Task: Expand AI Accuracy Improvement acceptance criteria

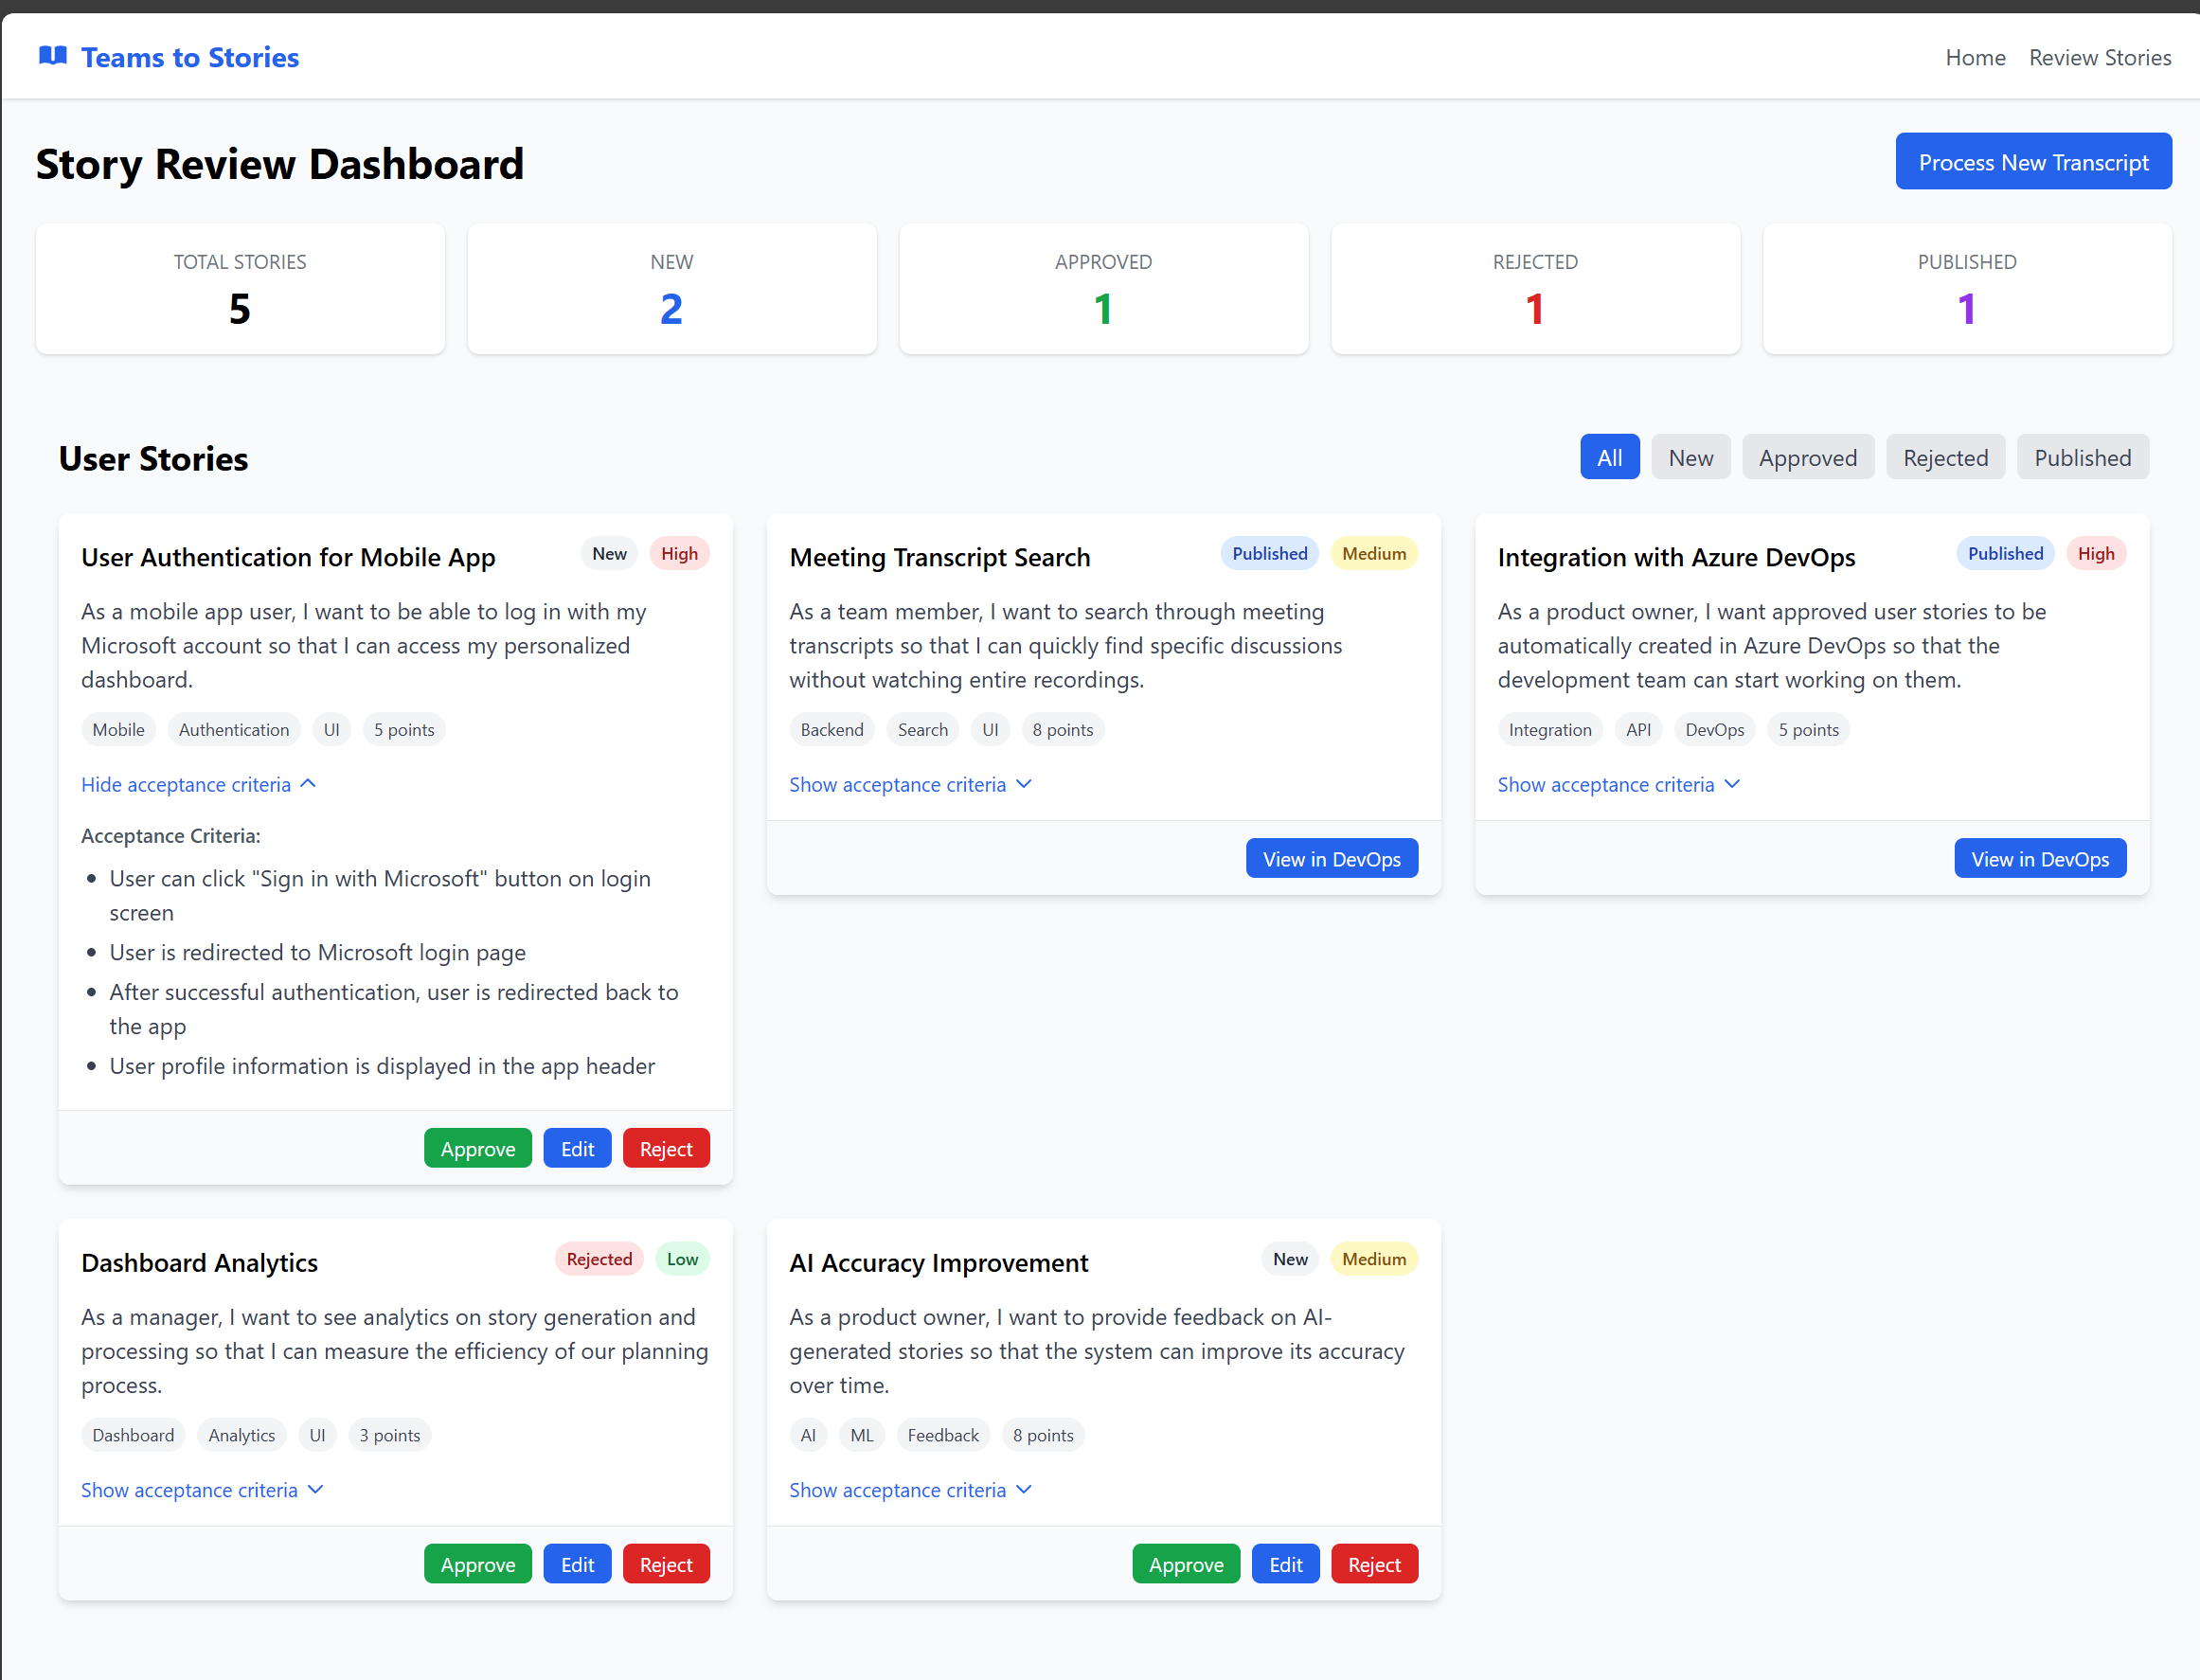Action: tap(909, 1490)
